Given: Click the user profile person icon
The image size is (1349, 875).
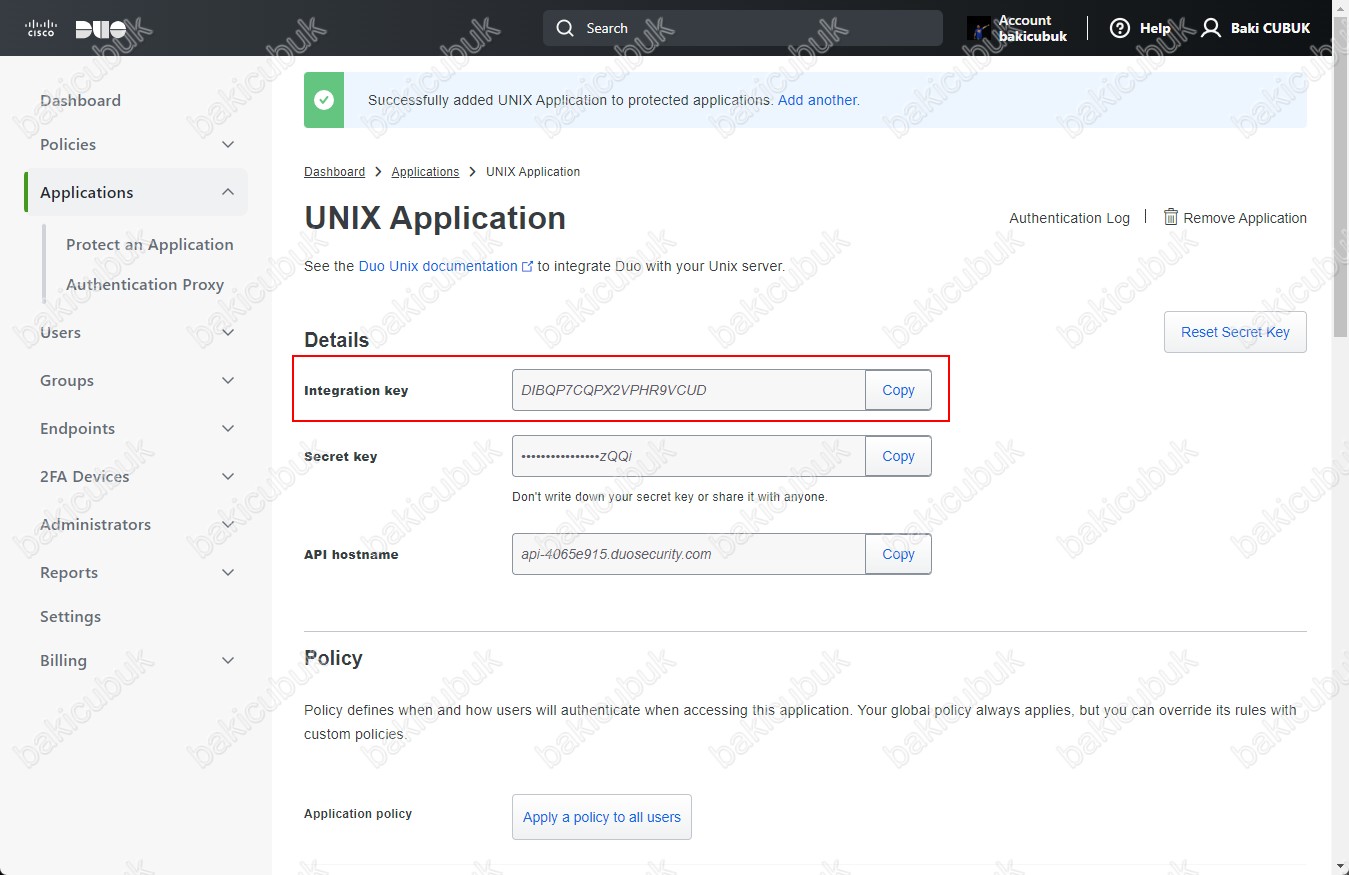Looking at the screenshot, I should (1211, 28).
